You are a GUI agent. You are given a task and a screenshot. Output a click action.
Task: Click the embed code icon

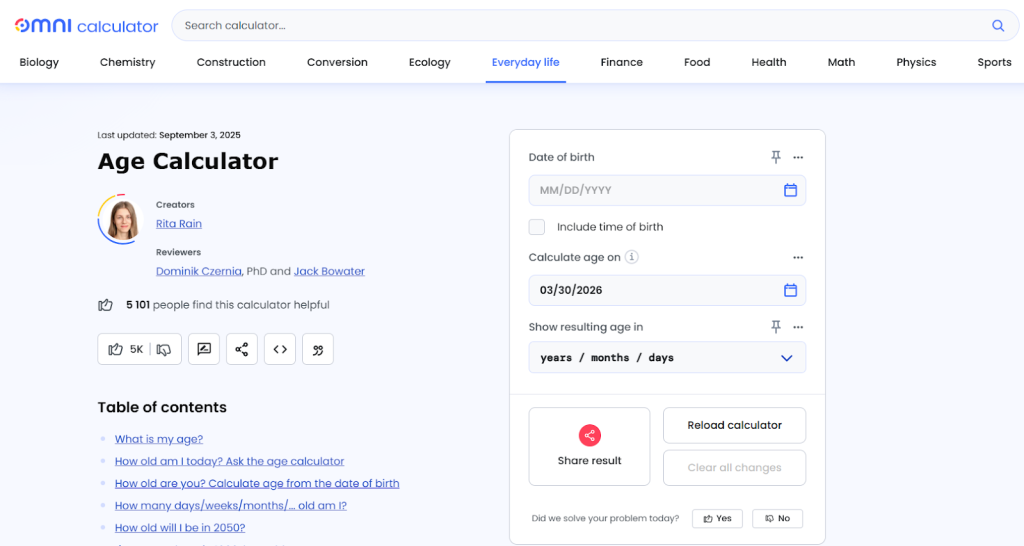[x=280, y=349]
